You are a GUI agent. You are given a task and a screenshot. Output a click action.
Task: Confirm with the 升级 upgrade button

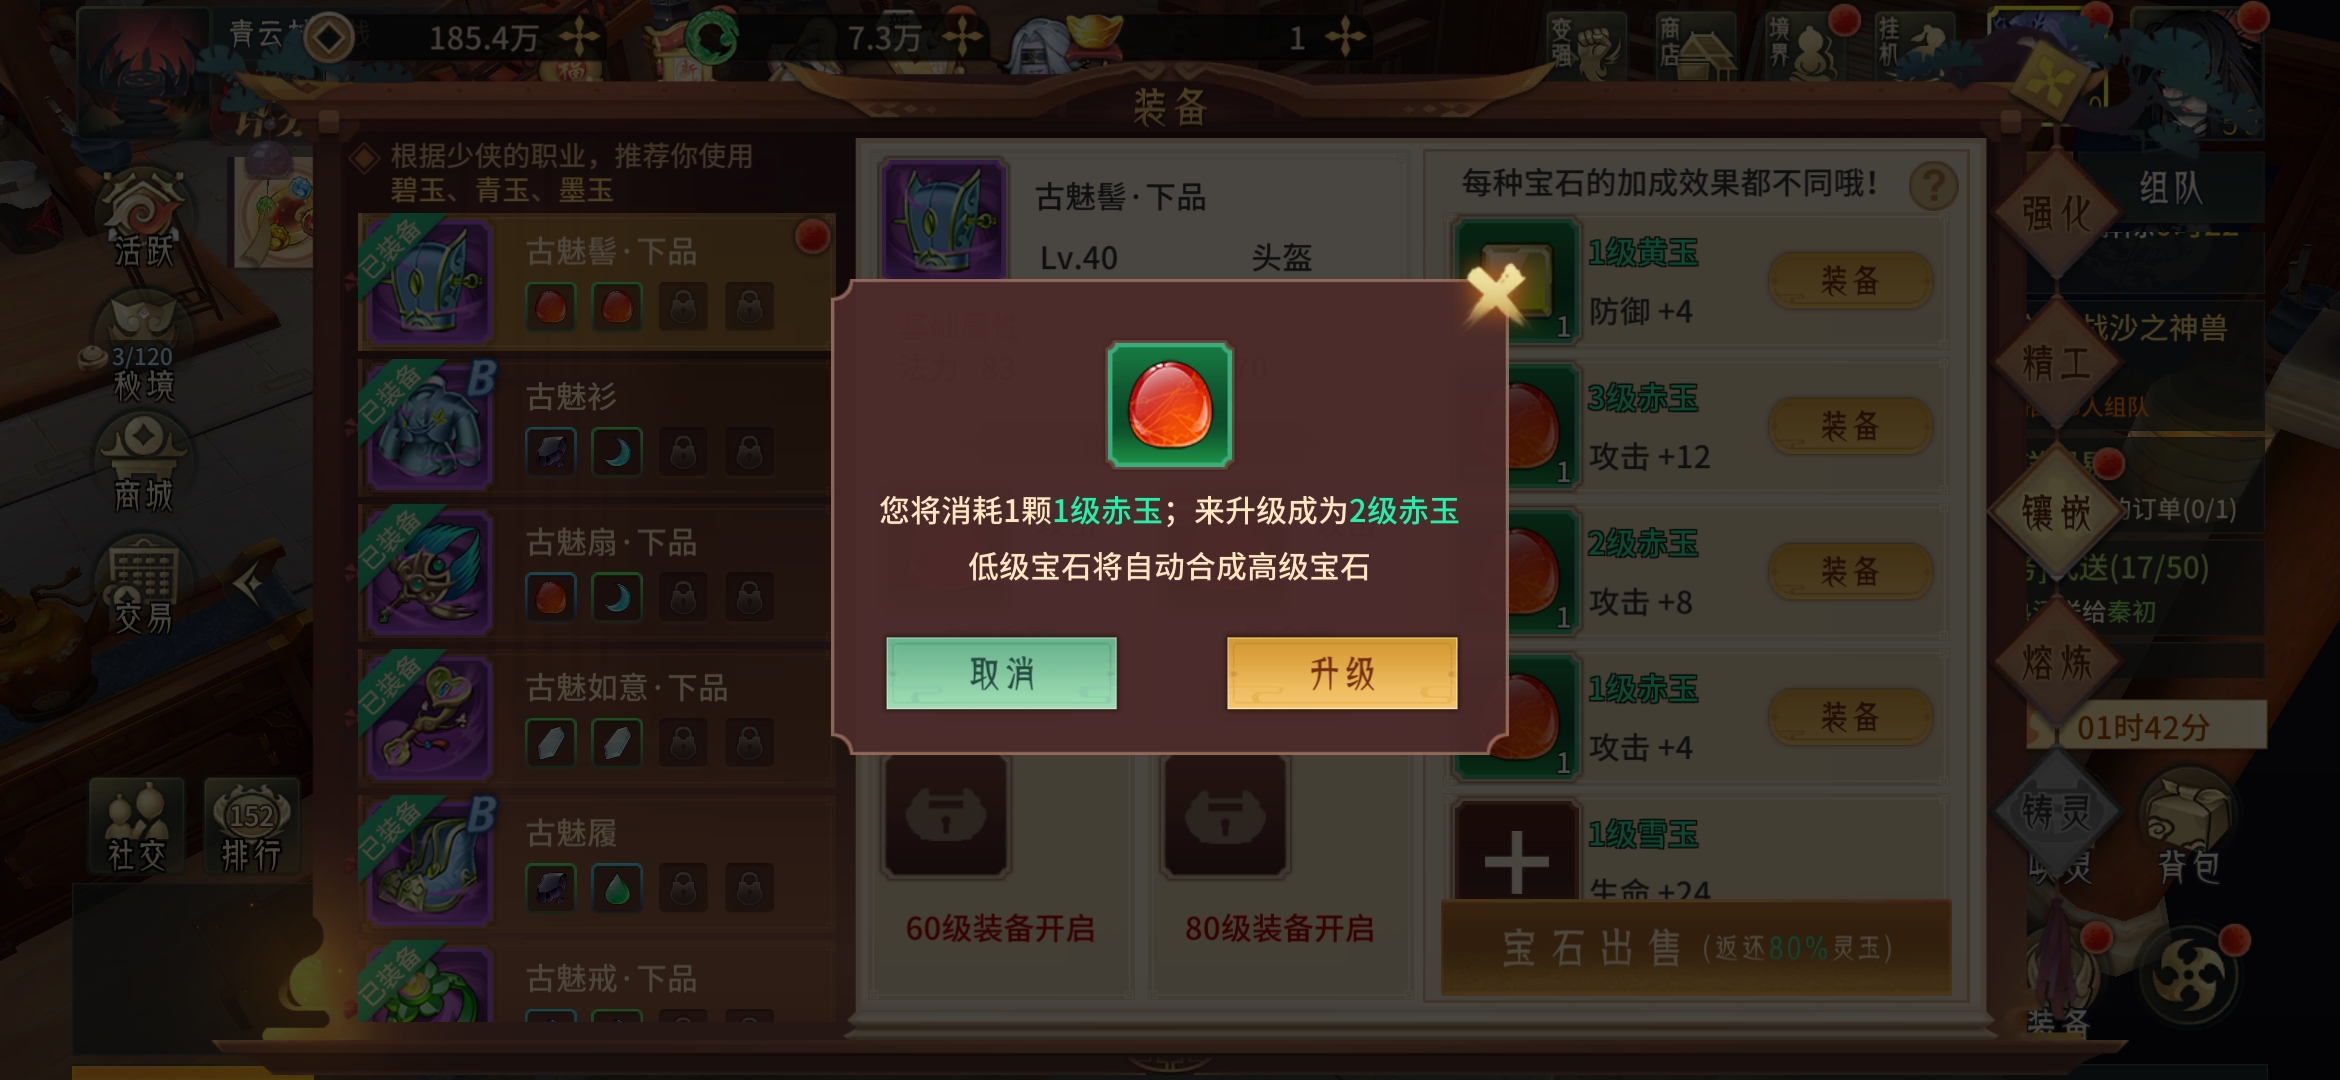point(1342,673)
